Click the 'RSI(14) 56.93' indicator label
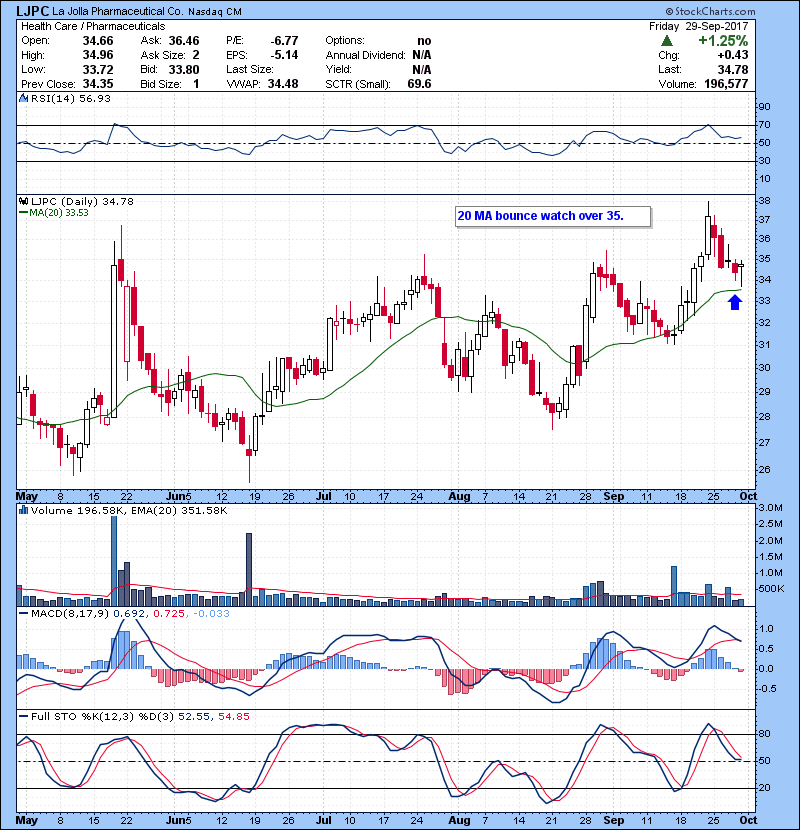The image size is (800, 830). tap(70, 98)
